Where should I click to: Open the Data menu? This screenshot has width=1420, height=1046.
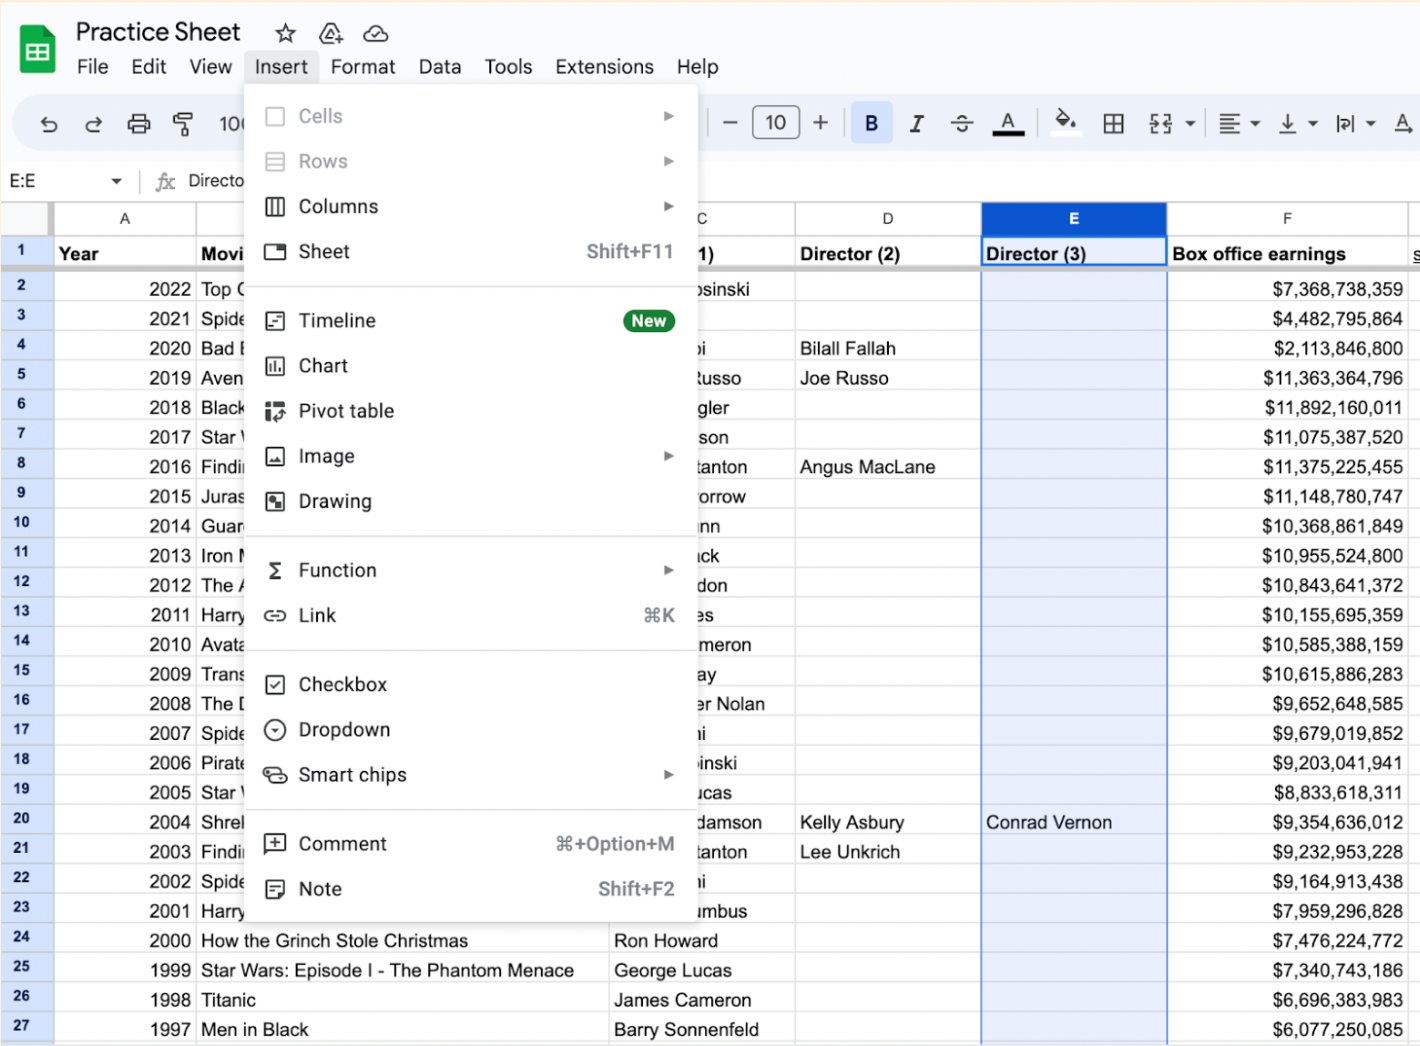(x=440, y=67)
